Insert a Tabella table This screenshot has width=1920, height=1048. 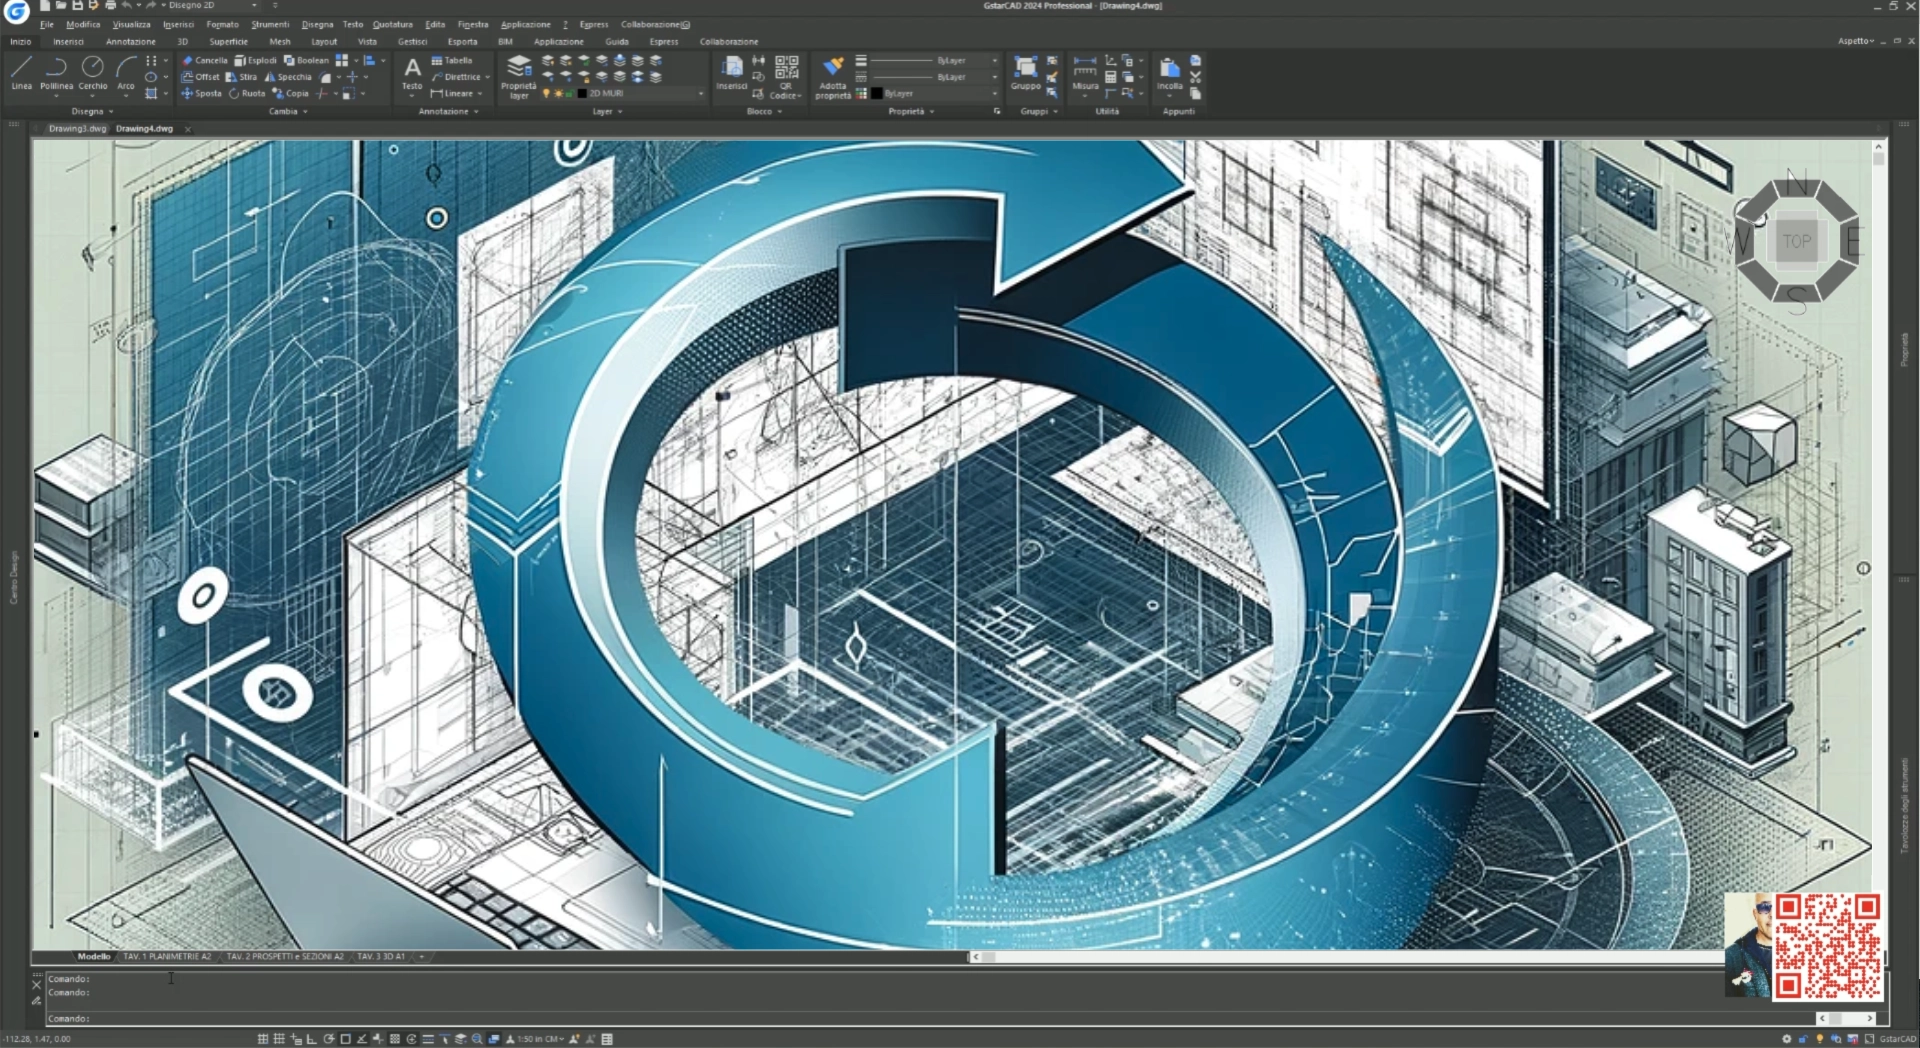pyautogui.click(x=452, y=60)
